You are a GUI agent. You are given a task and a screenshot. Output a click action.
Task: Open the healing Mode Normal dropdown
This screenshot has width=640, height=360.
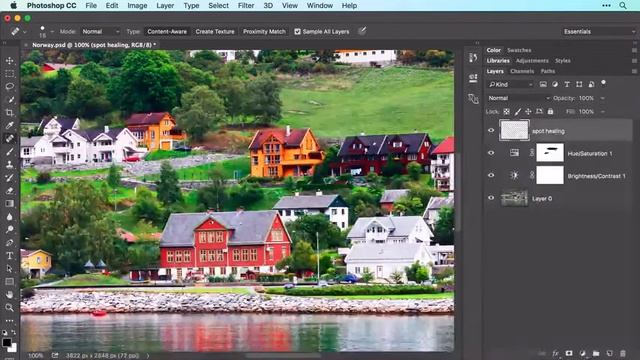pyautogui.click(x=100, y=31)
